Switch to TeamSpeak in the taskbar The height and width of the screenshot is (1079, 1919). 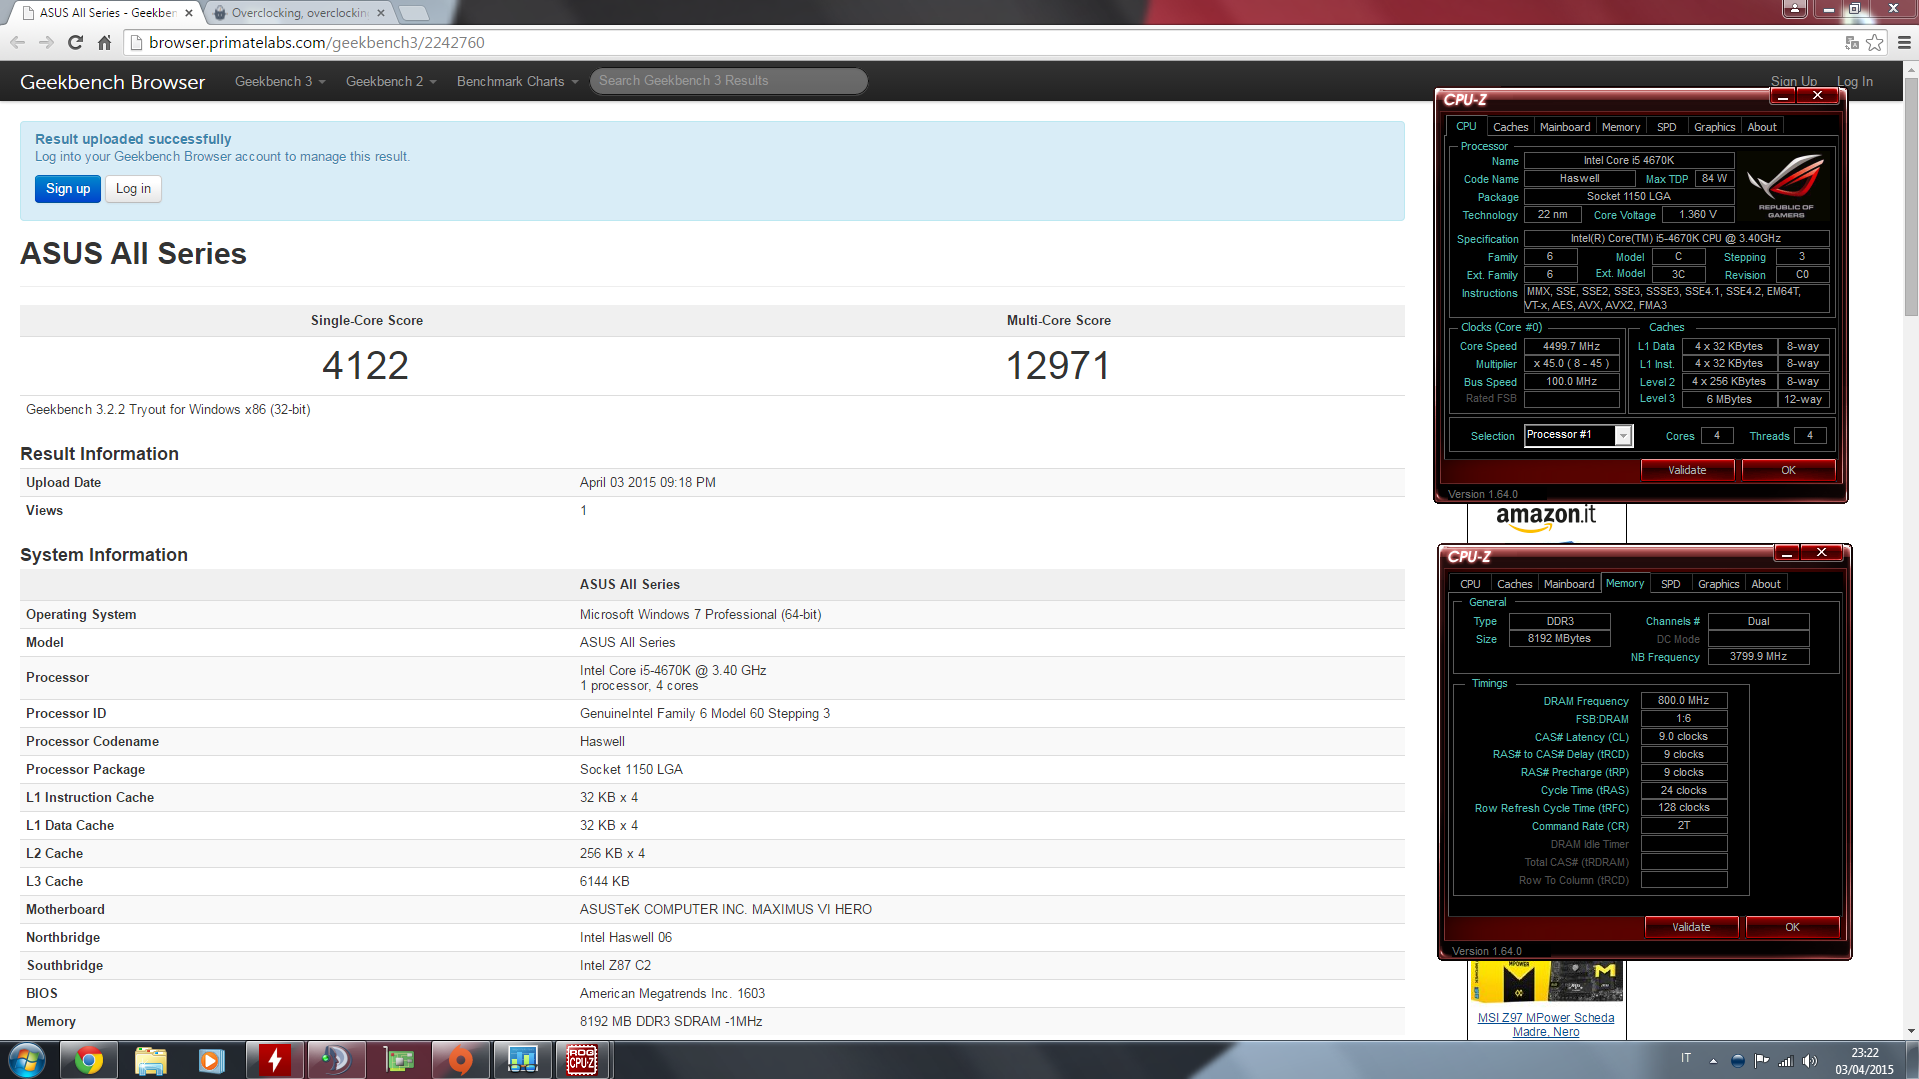point(336,1060)
